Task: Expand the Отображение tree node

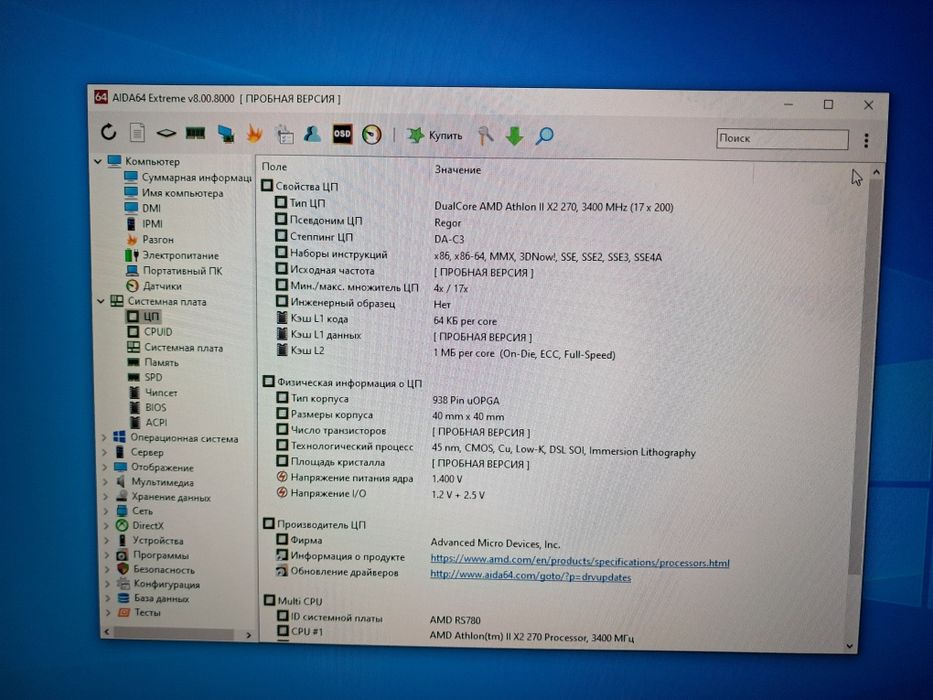Action: (x=105, y=467)
